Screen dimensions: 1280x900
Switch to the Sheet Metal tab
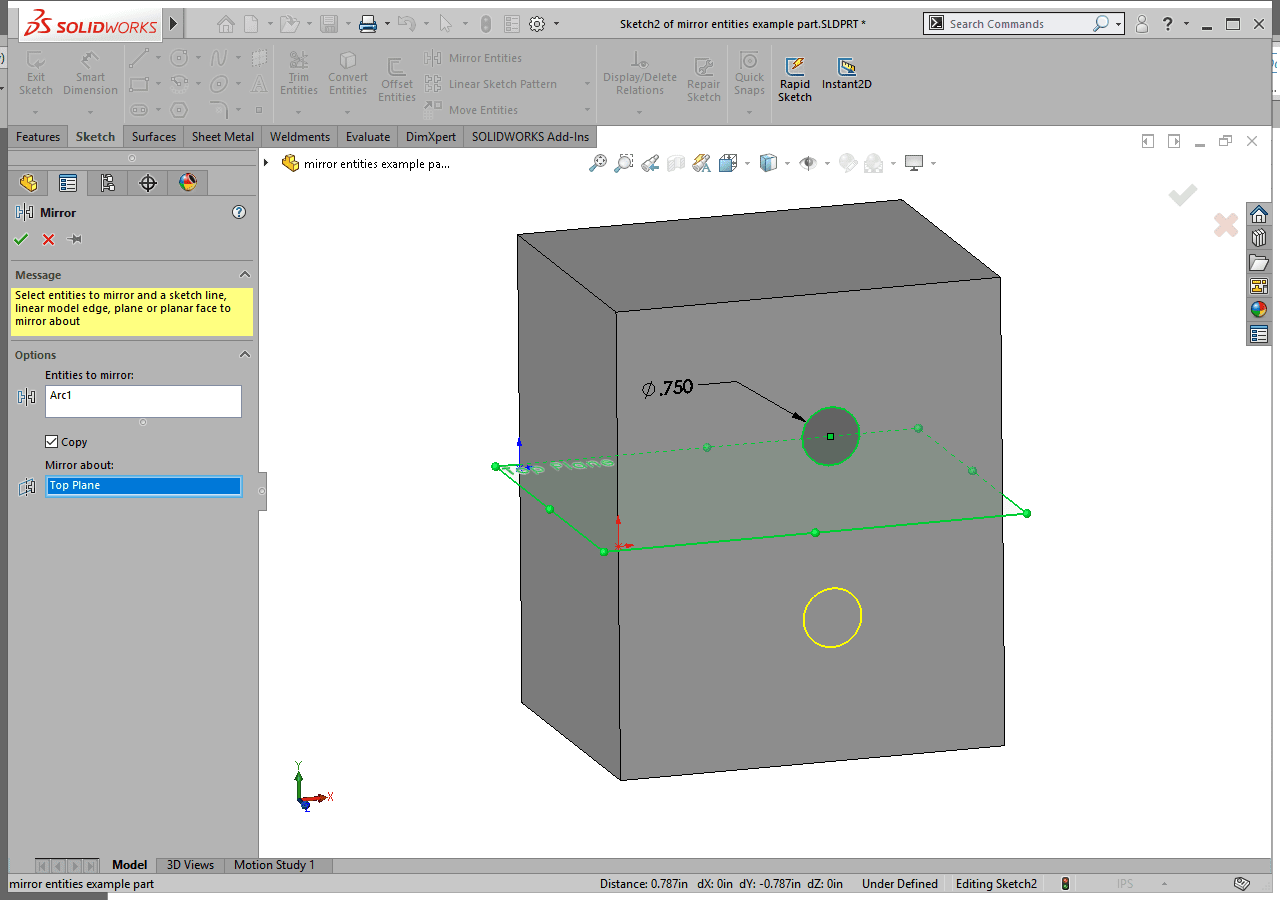coord(222,137)
